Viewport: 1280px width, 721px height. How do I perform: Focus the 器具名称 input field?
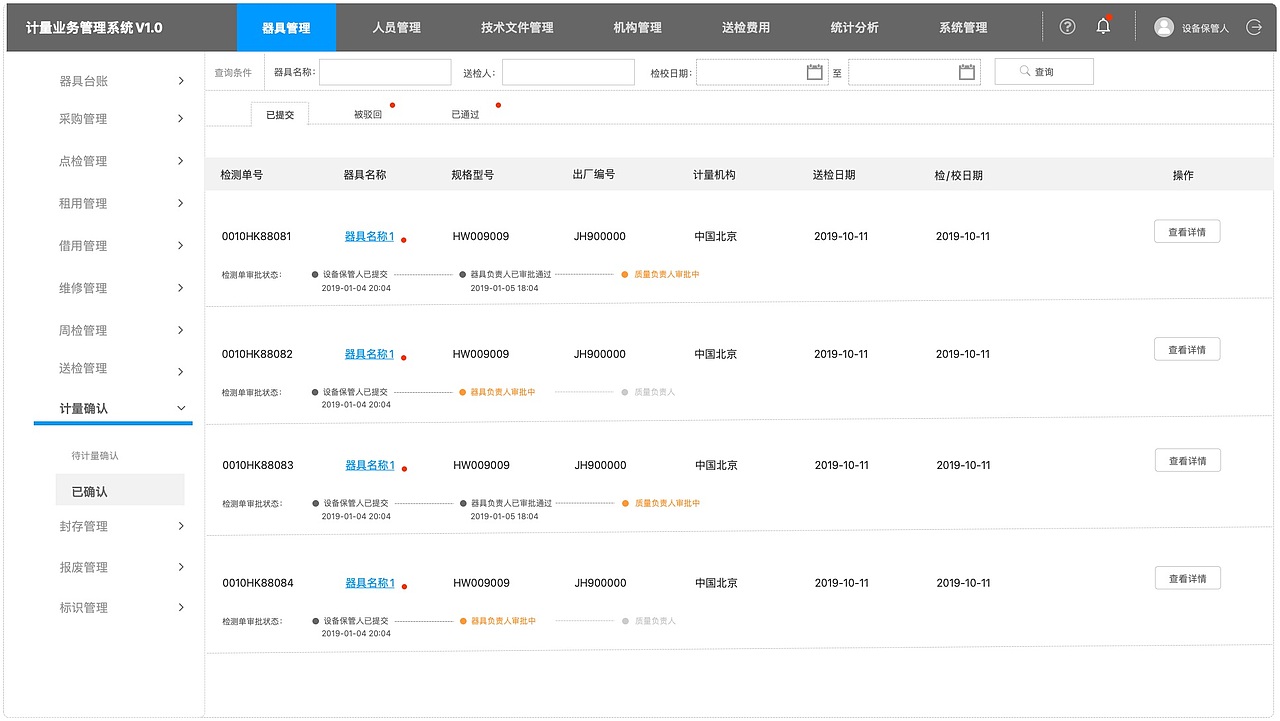point(385,72)
